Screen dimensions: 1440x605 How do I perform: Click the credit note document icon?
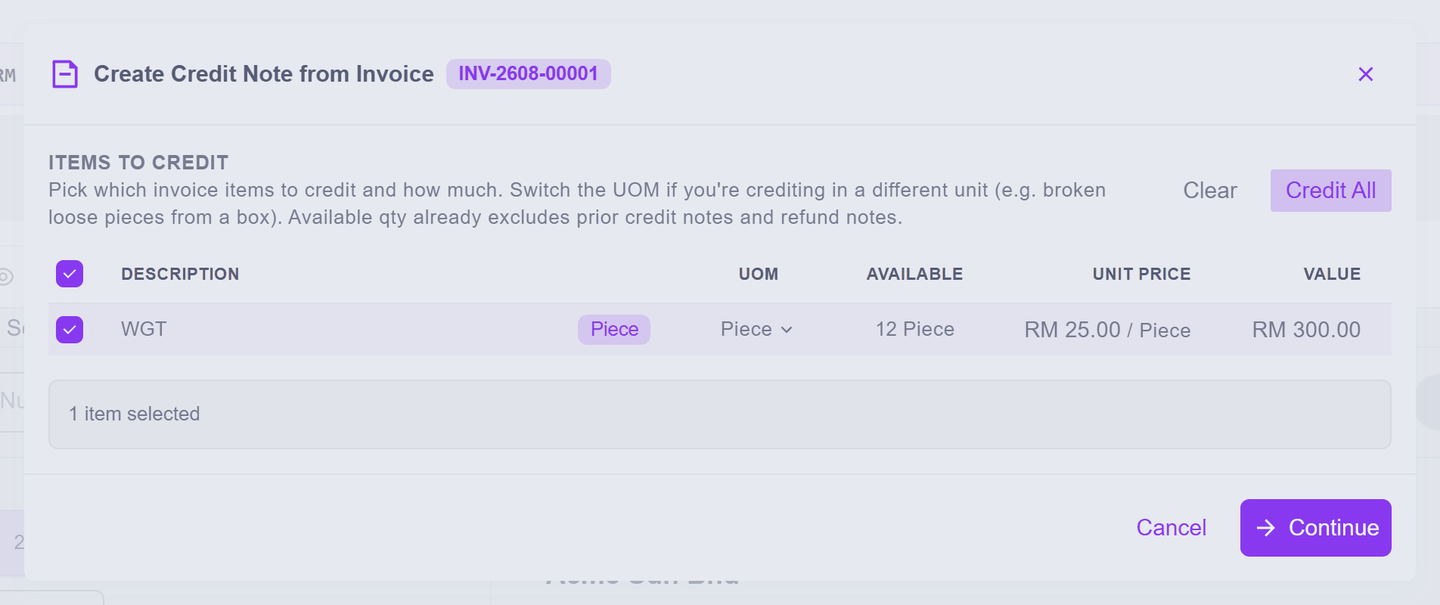(65, 74)
